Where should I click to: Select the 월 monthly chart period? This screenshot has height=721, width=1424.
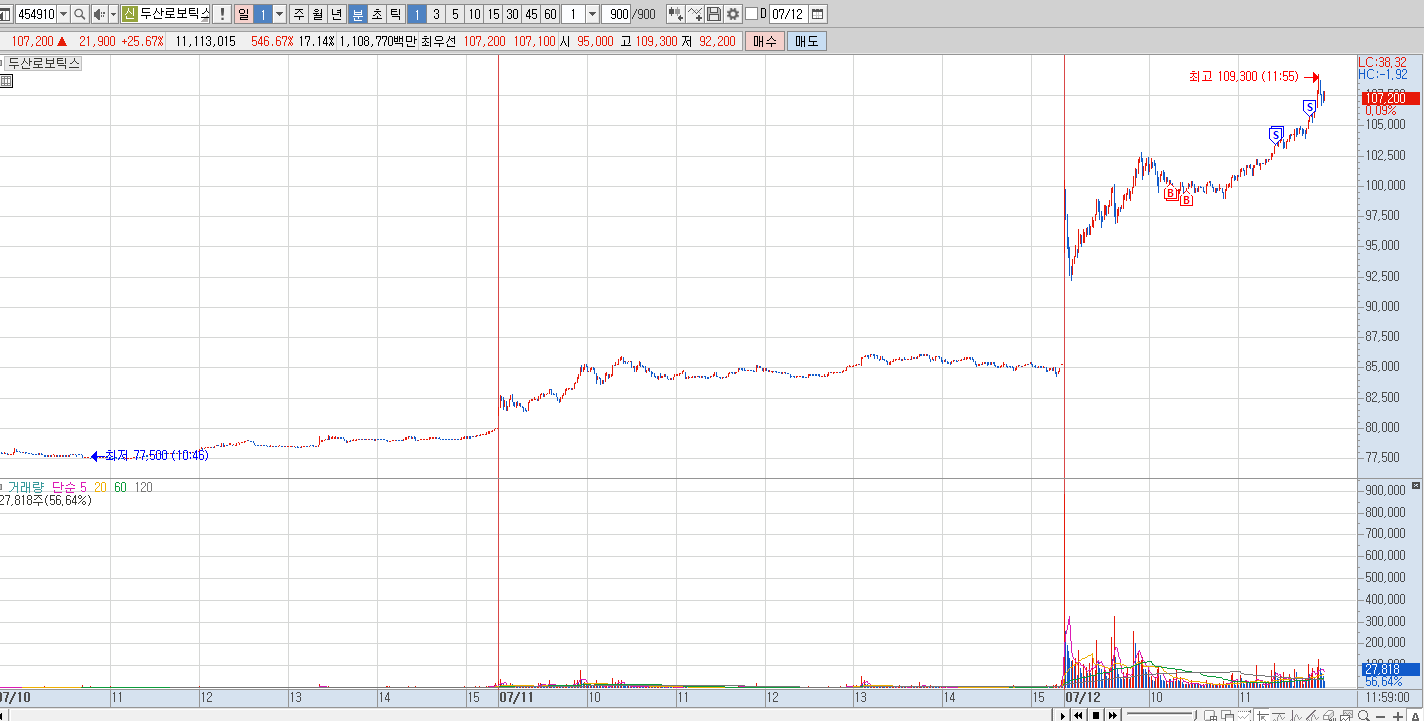coord(317,14)
